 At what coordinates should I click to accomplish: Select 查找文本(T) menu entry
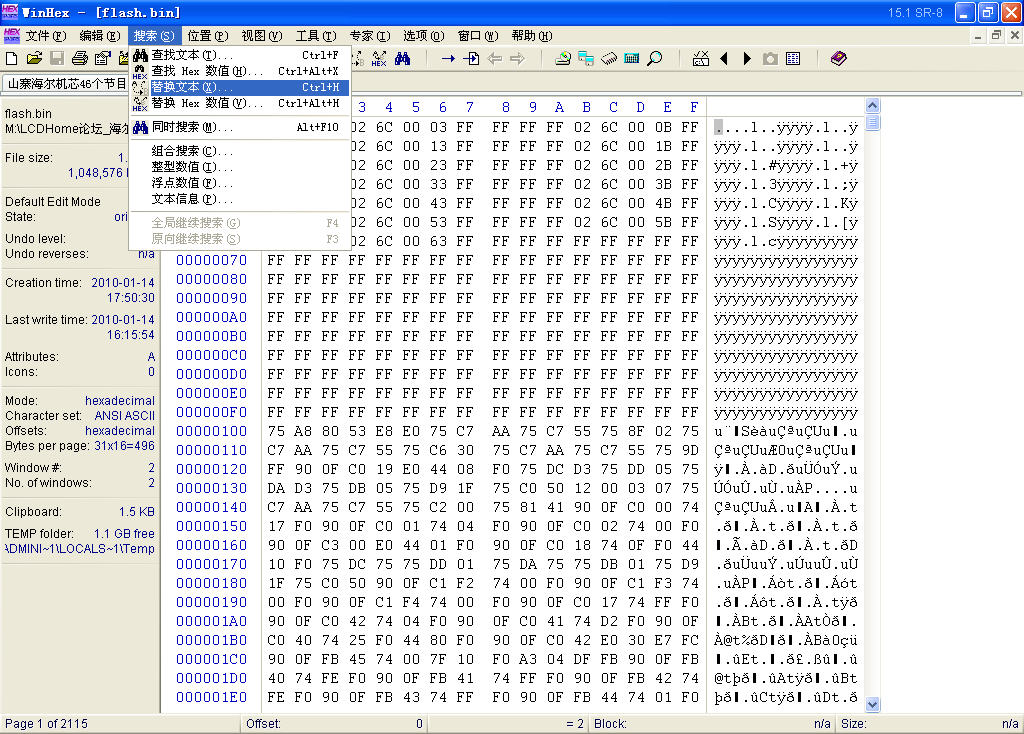(x=240, y=55)
